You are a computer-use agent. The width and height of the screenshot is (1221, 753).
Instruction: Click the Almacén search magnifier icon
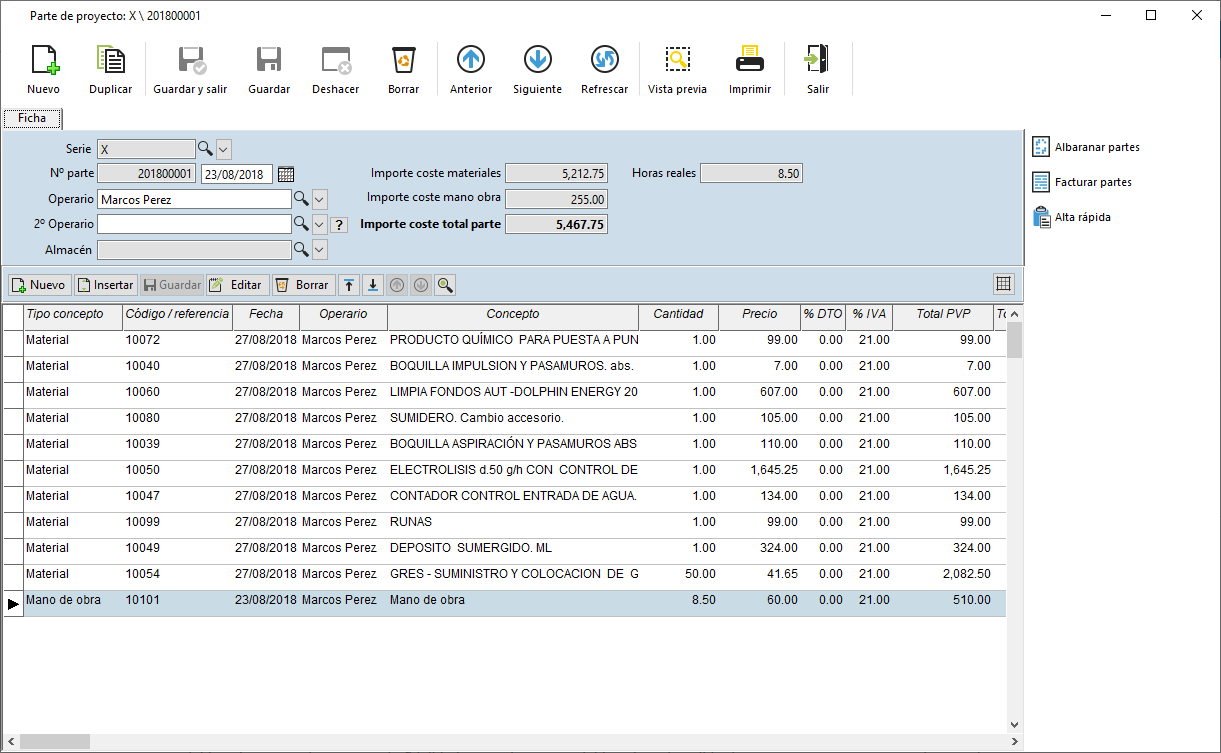coord(301,249)
